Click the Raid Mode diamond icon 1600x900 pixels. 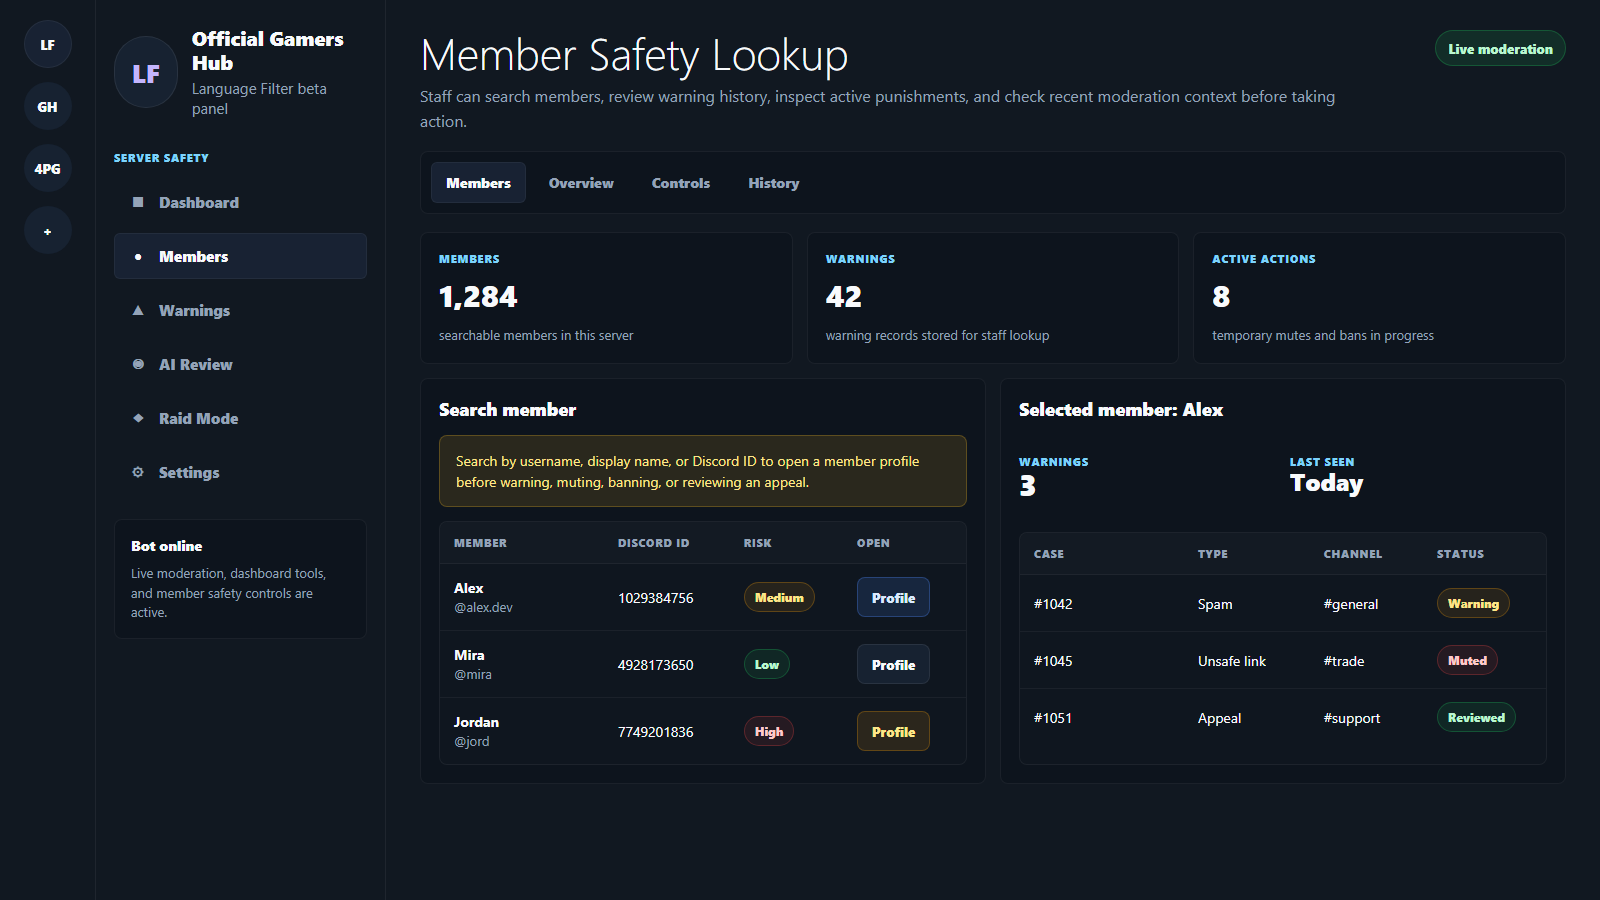coord(138,418)
